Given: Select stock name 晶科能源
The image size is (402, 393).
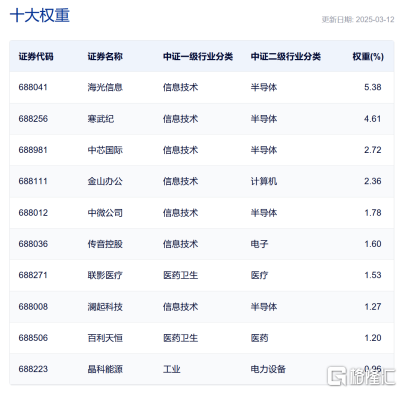Looking at the screenshot, I should point(105,369).
